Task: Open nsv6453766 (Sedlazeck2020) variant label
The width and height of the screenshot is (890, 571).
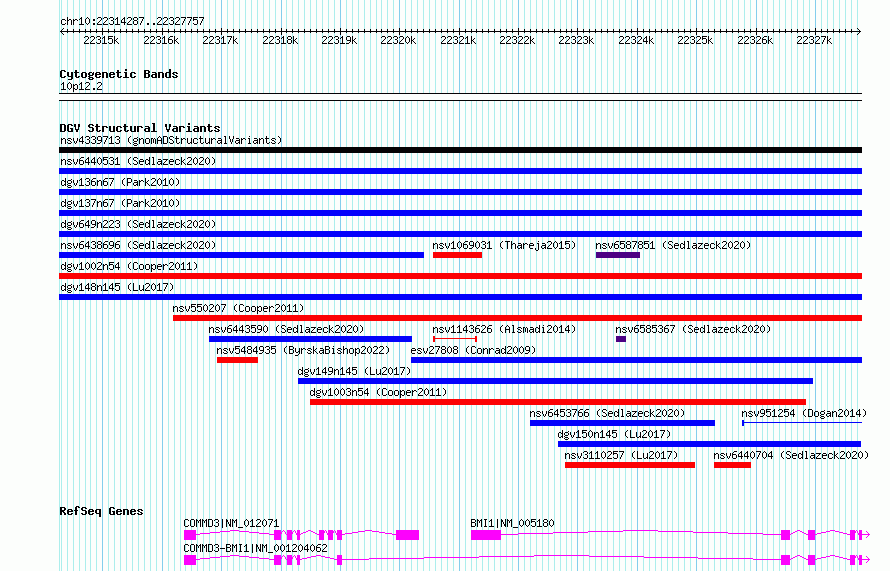Action: tap(607, 413)
